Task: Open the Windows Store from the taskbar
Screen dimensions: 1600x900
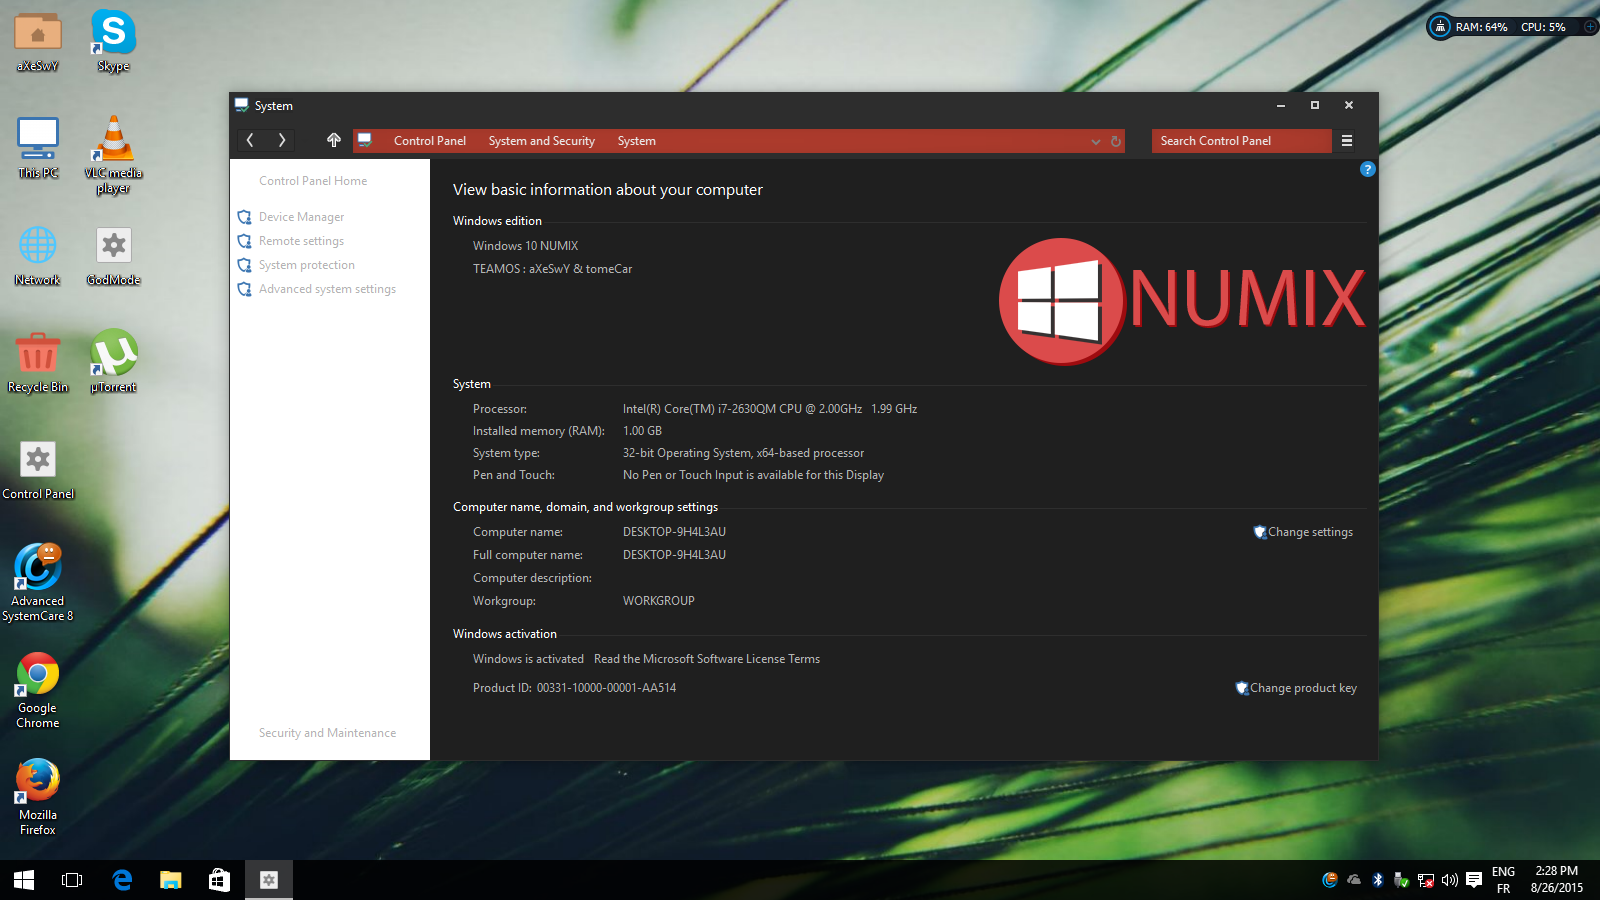Action: [x=219, y=880]
